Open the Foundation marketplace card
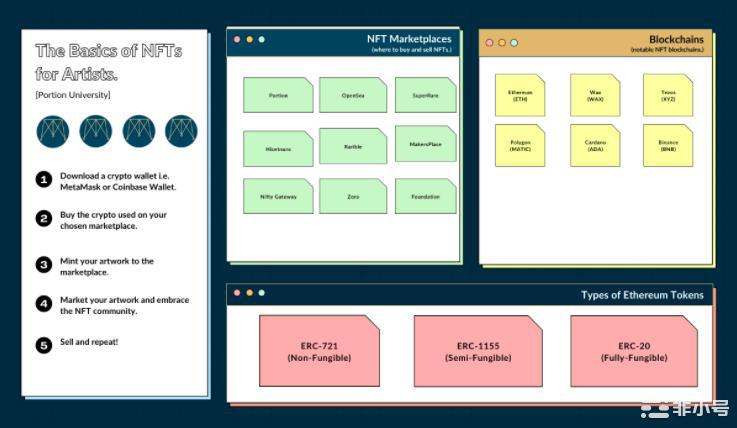This screenshot has width=737, height=428. tap(425, 196)
